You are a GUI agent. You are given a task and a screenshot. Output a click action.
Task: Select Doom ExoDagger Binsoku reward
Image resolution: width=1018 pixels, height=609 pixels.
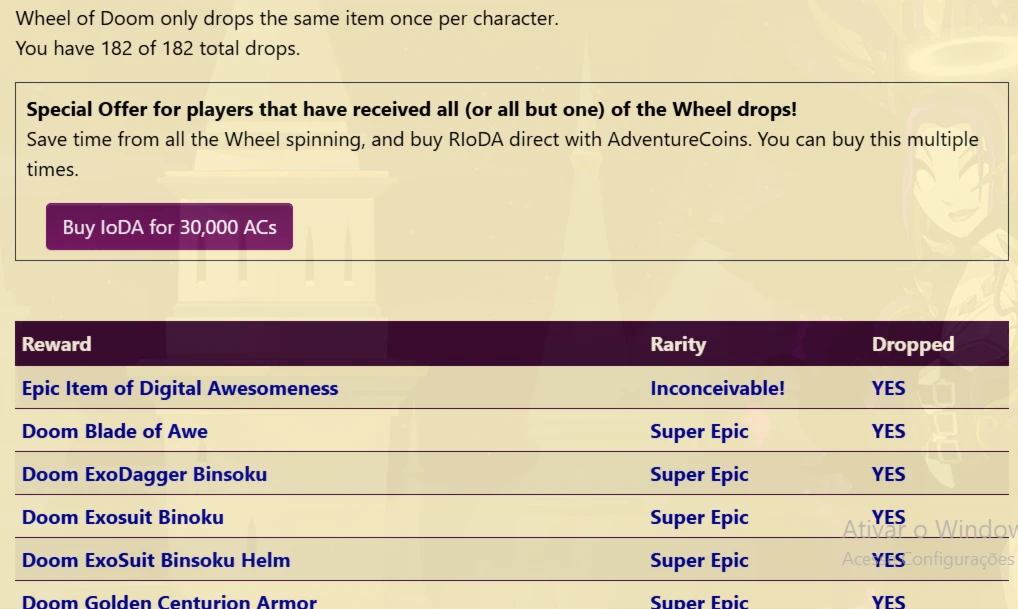click(x=144, y=474)
